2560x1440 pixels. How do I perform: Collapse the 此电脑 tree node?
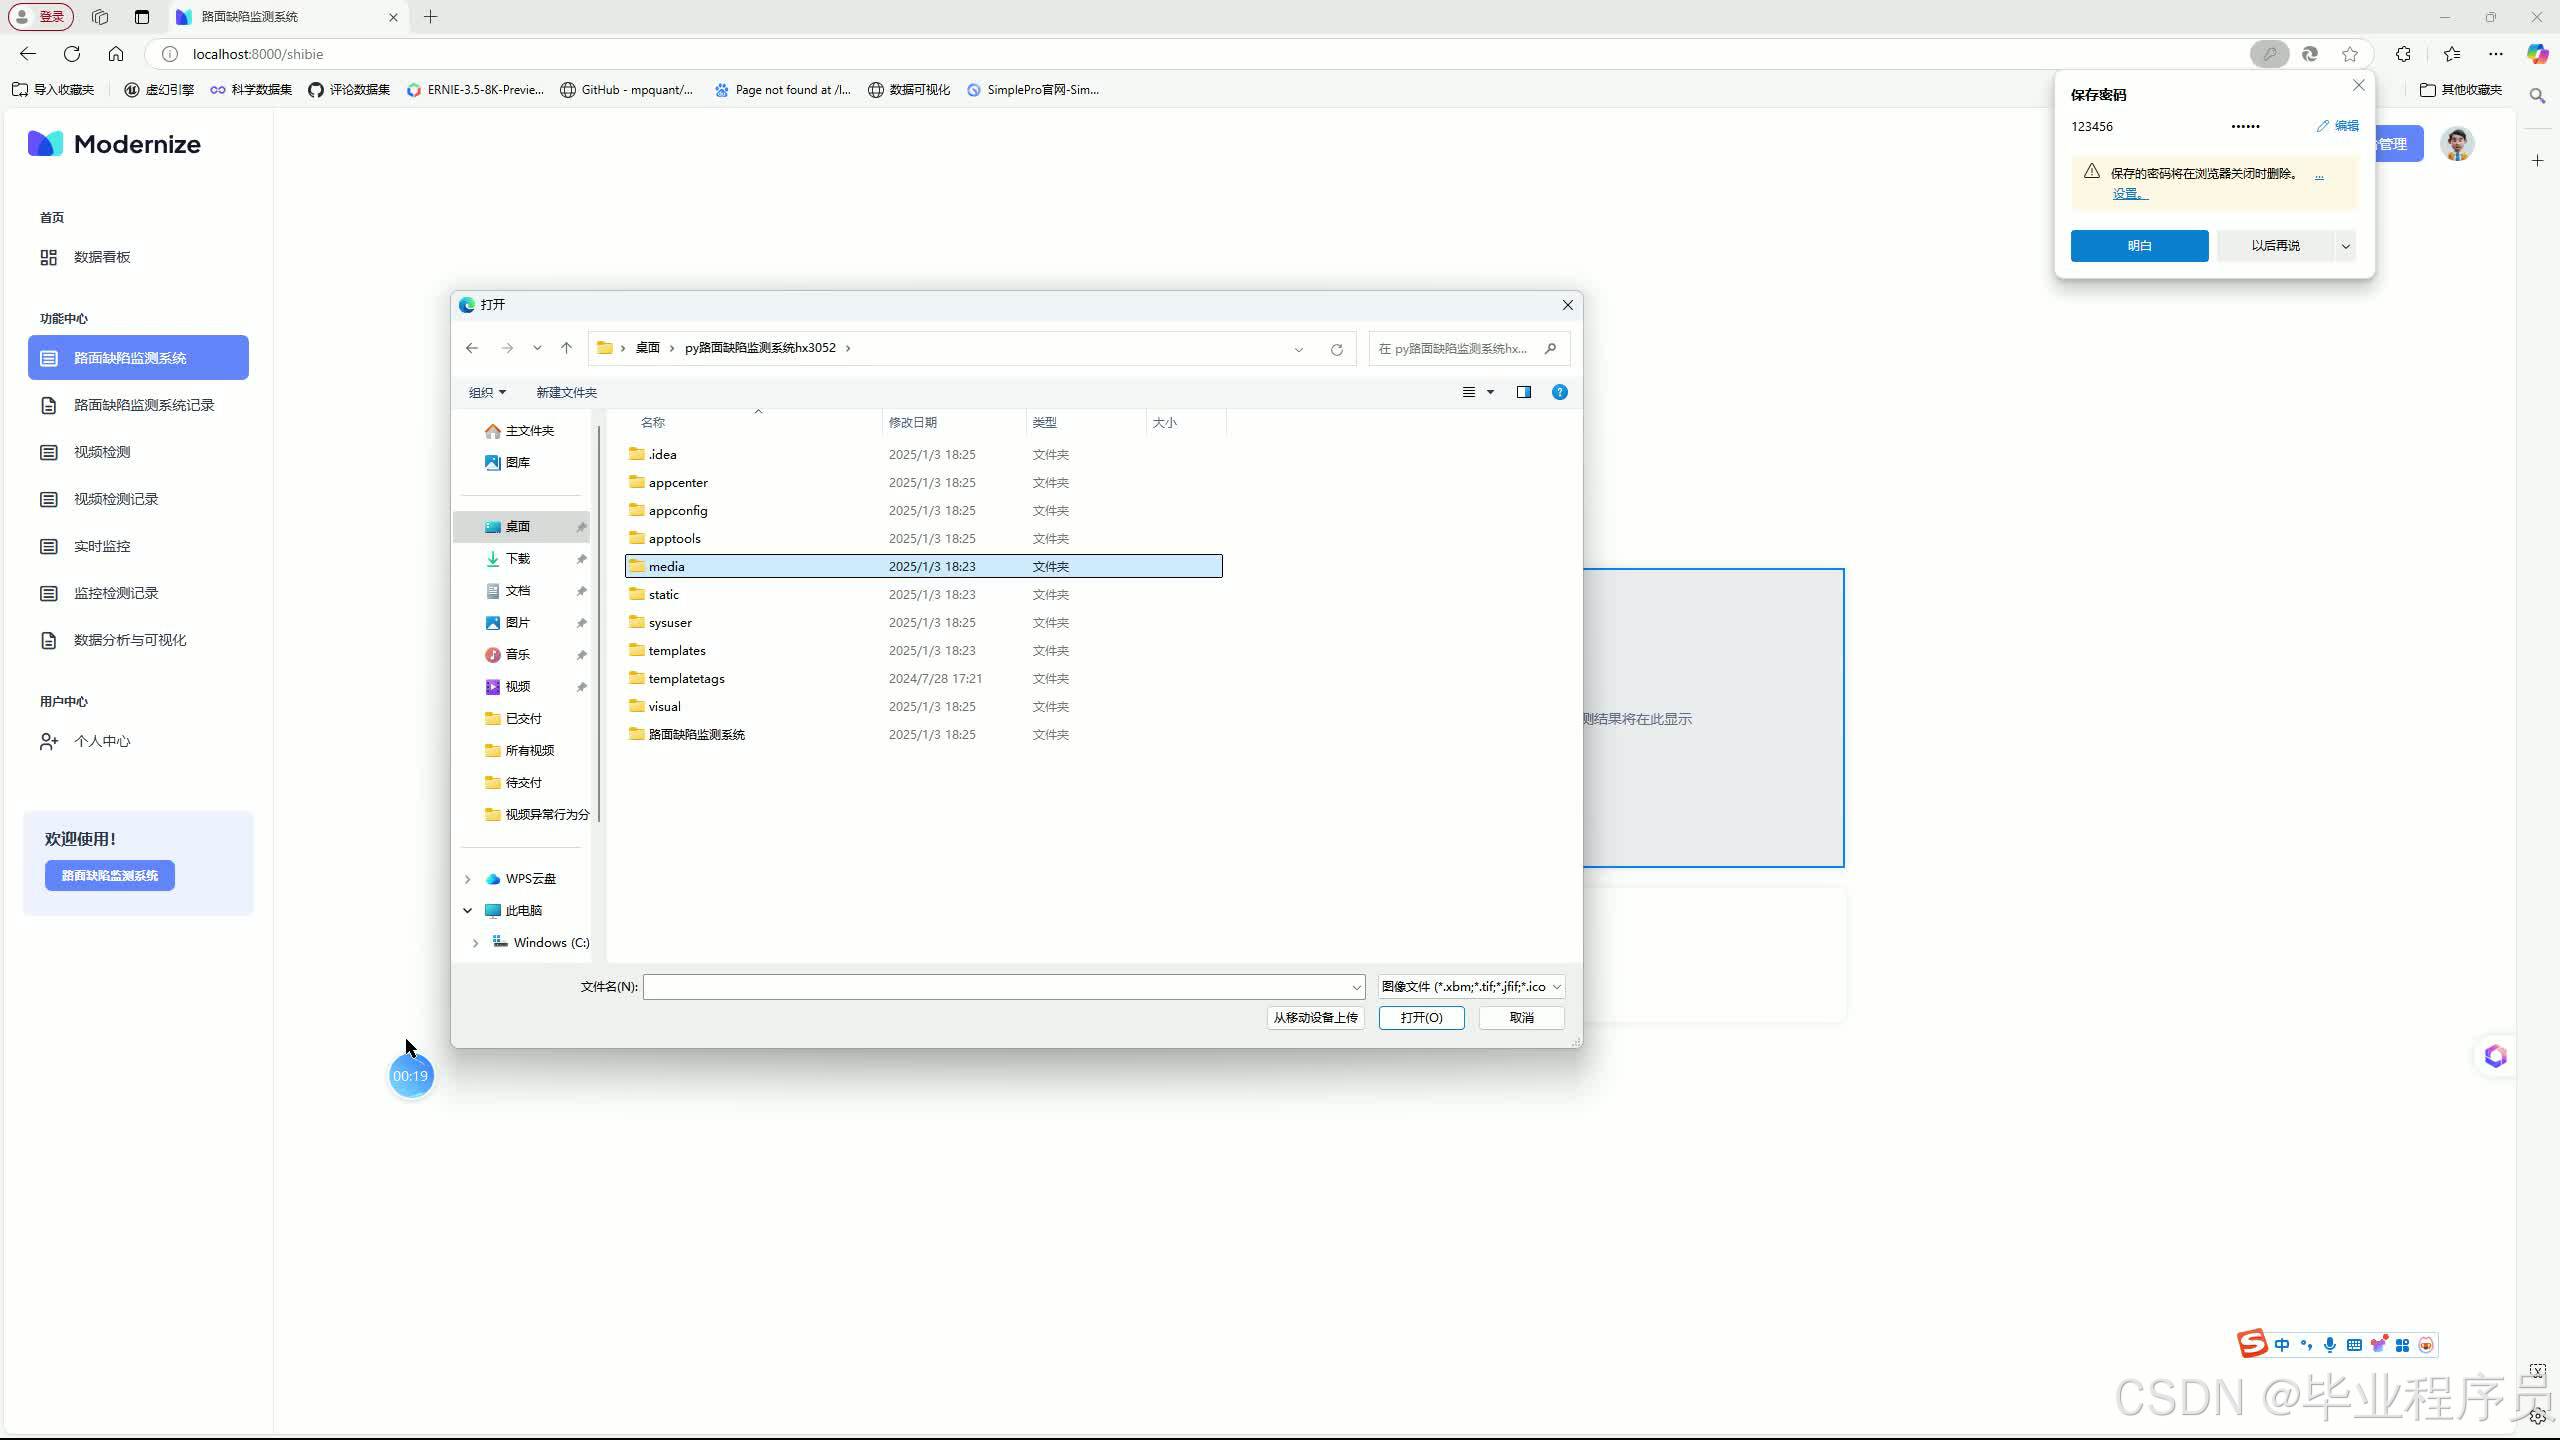467,911
